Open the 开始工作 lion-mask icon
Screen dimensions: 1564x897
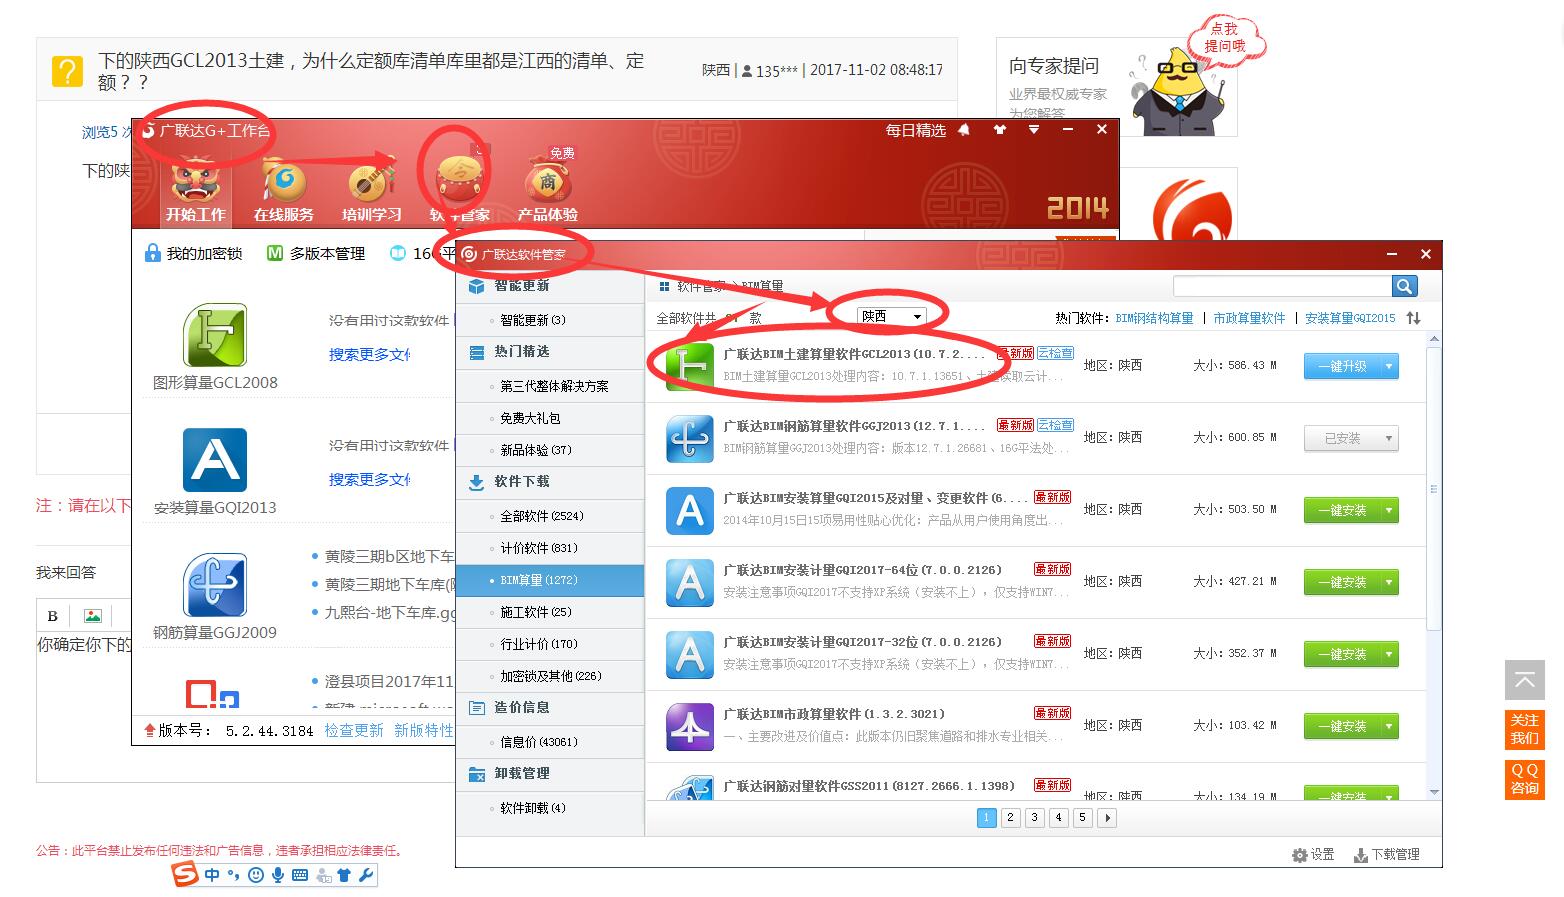click(195, 192)
